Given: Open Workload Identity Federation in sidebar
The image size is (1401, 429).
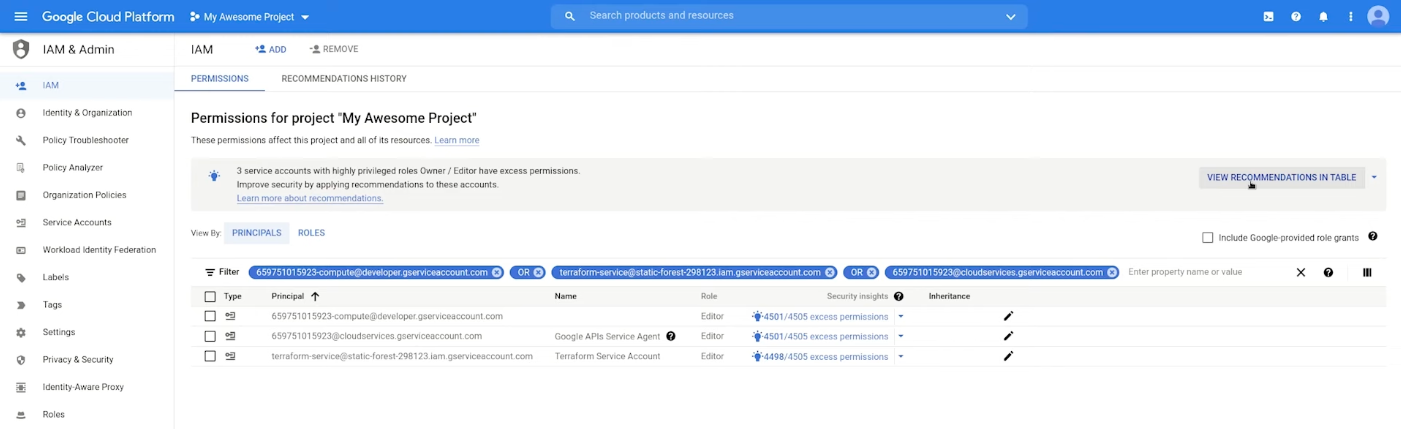Looking at the screenshot, I should coord(99,250).
